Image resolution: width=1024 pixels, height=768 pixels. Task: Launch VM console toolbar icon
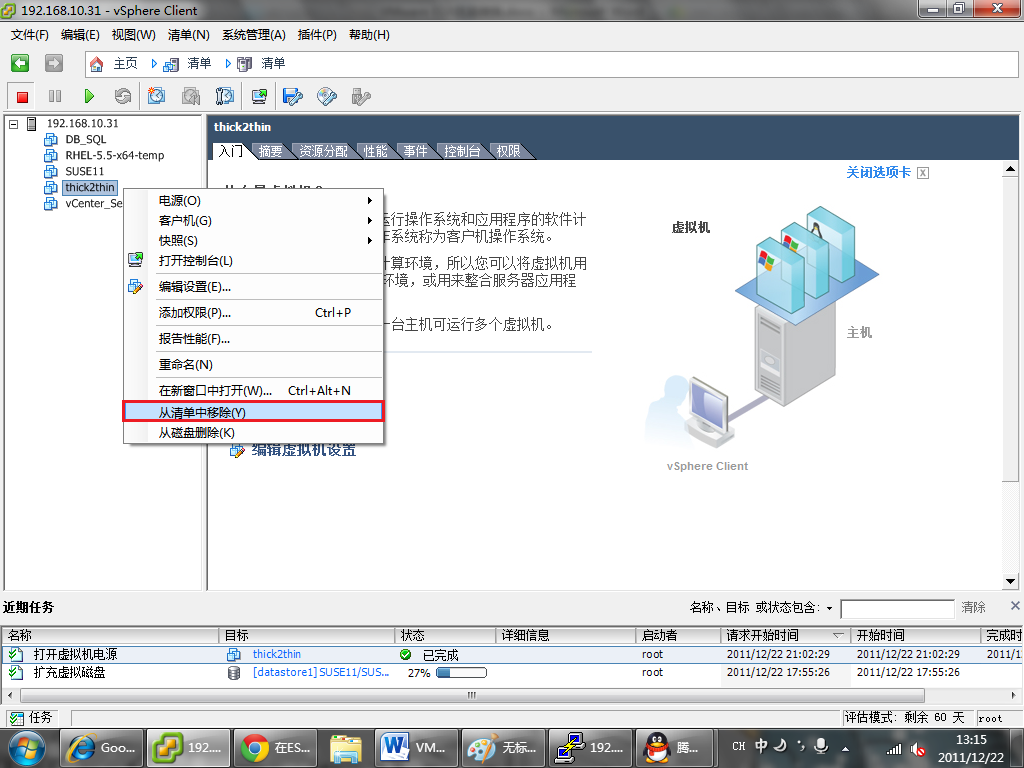pos(259,97)
